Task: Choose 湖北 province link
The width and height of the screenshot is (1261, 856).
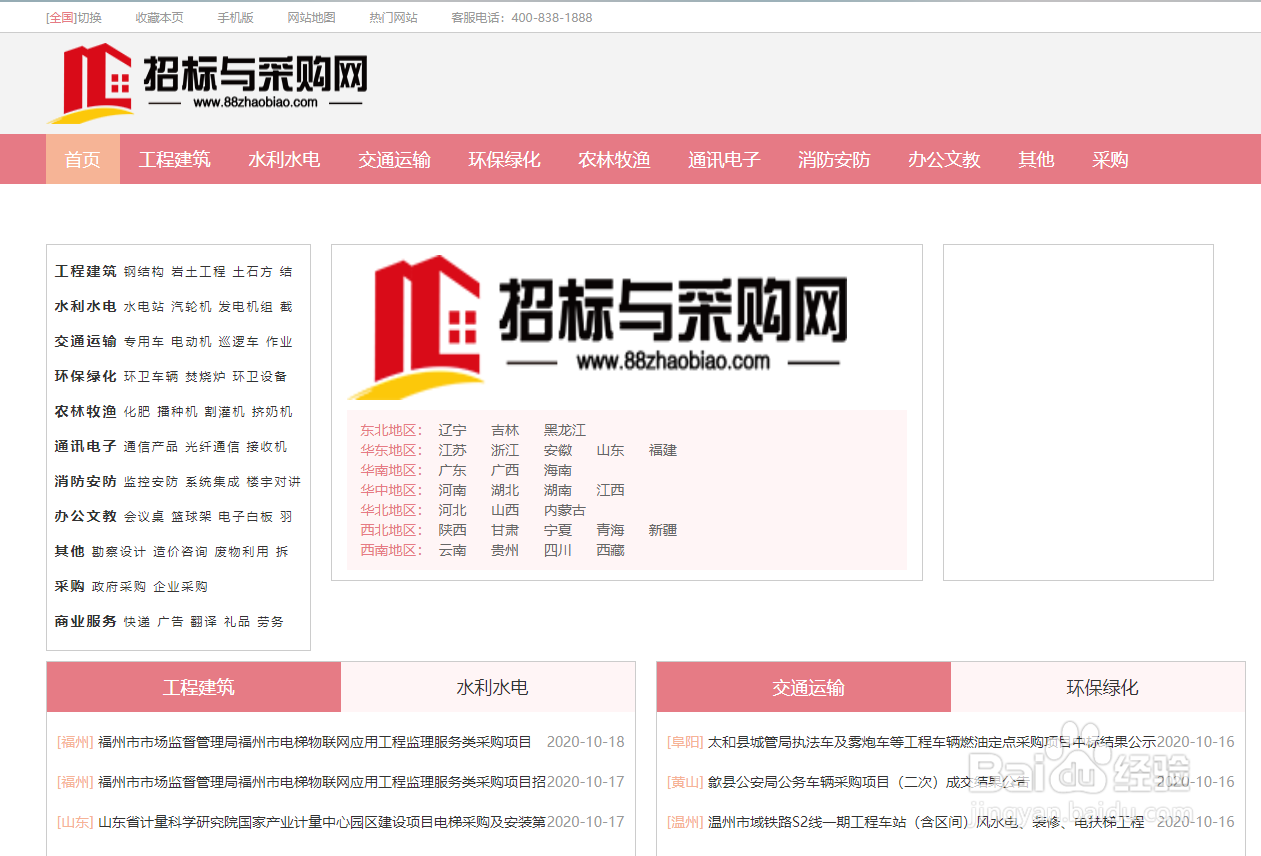Action: pyautogui.click(x=505, y=490)
